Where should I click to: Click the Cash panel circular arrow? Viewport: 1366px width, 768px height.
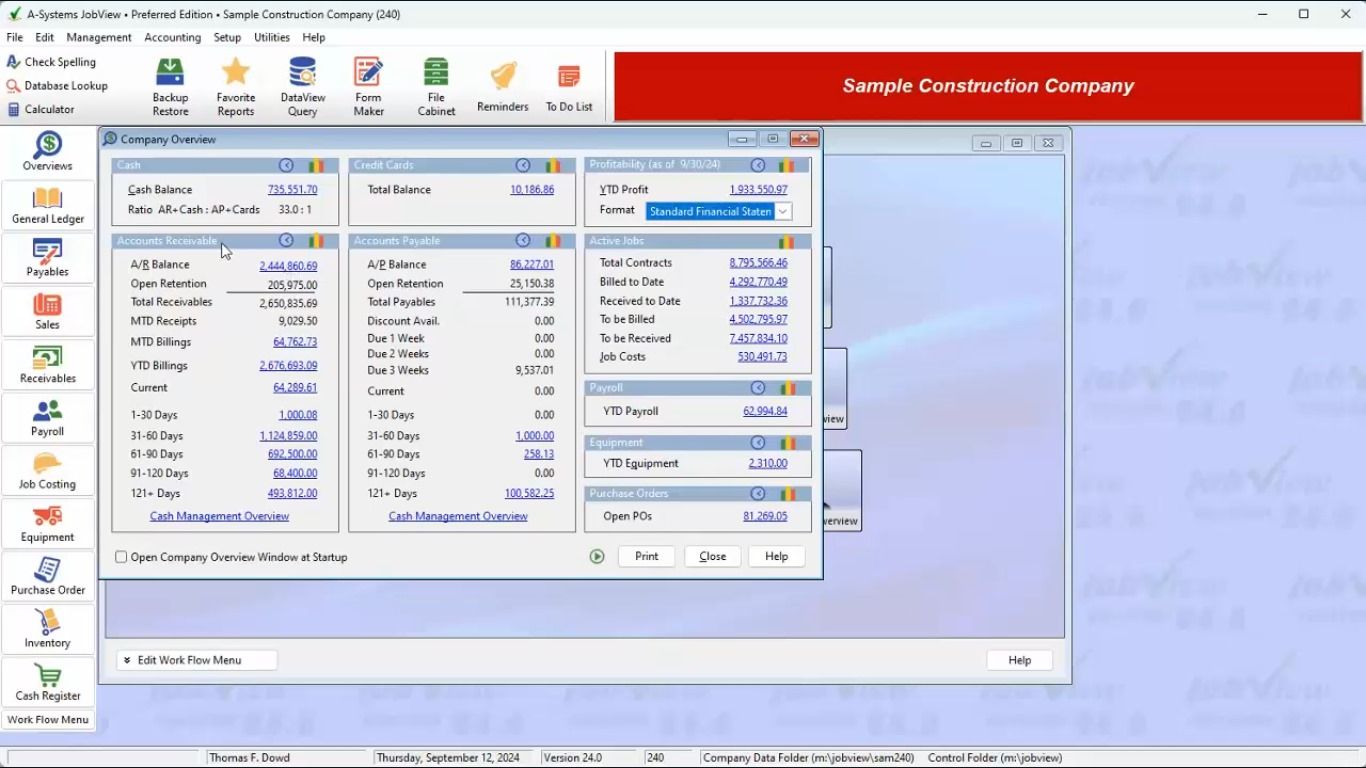(286, 165)
